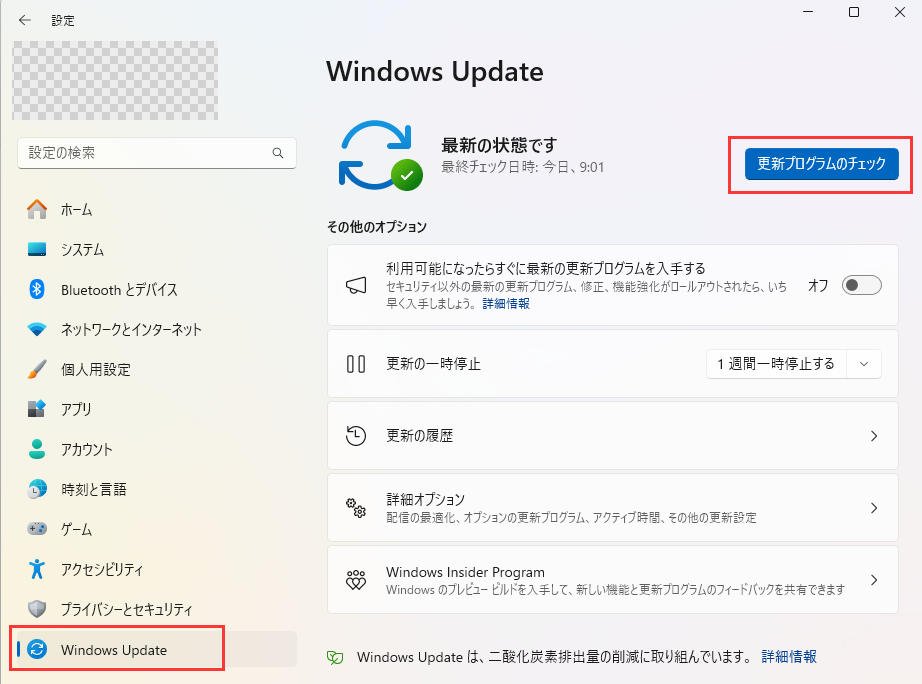Enable 利用可能になったらすぐに最新の更新プログラムを入手する toggle
The width and height of the screenshot is (922, 684).
[x=860, y=285]
